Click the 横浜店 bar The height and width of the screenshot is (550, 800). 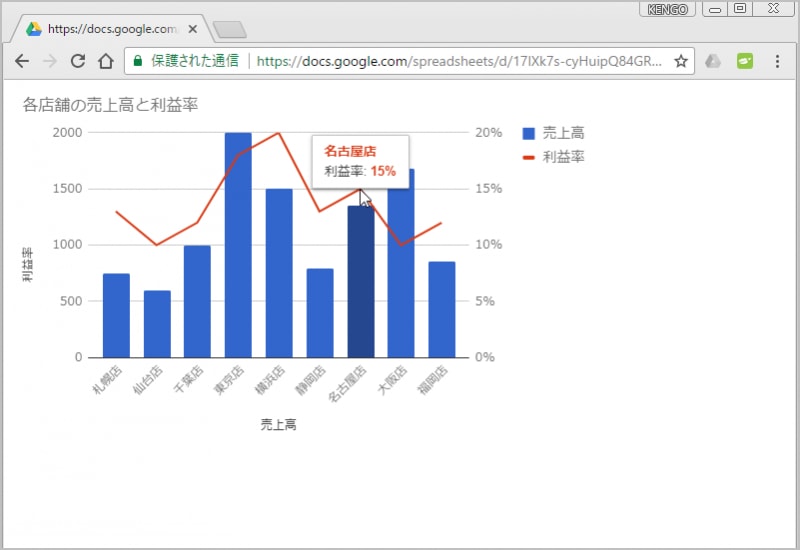pyautogui.click(x=279, y=273)
